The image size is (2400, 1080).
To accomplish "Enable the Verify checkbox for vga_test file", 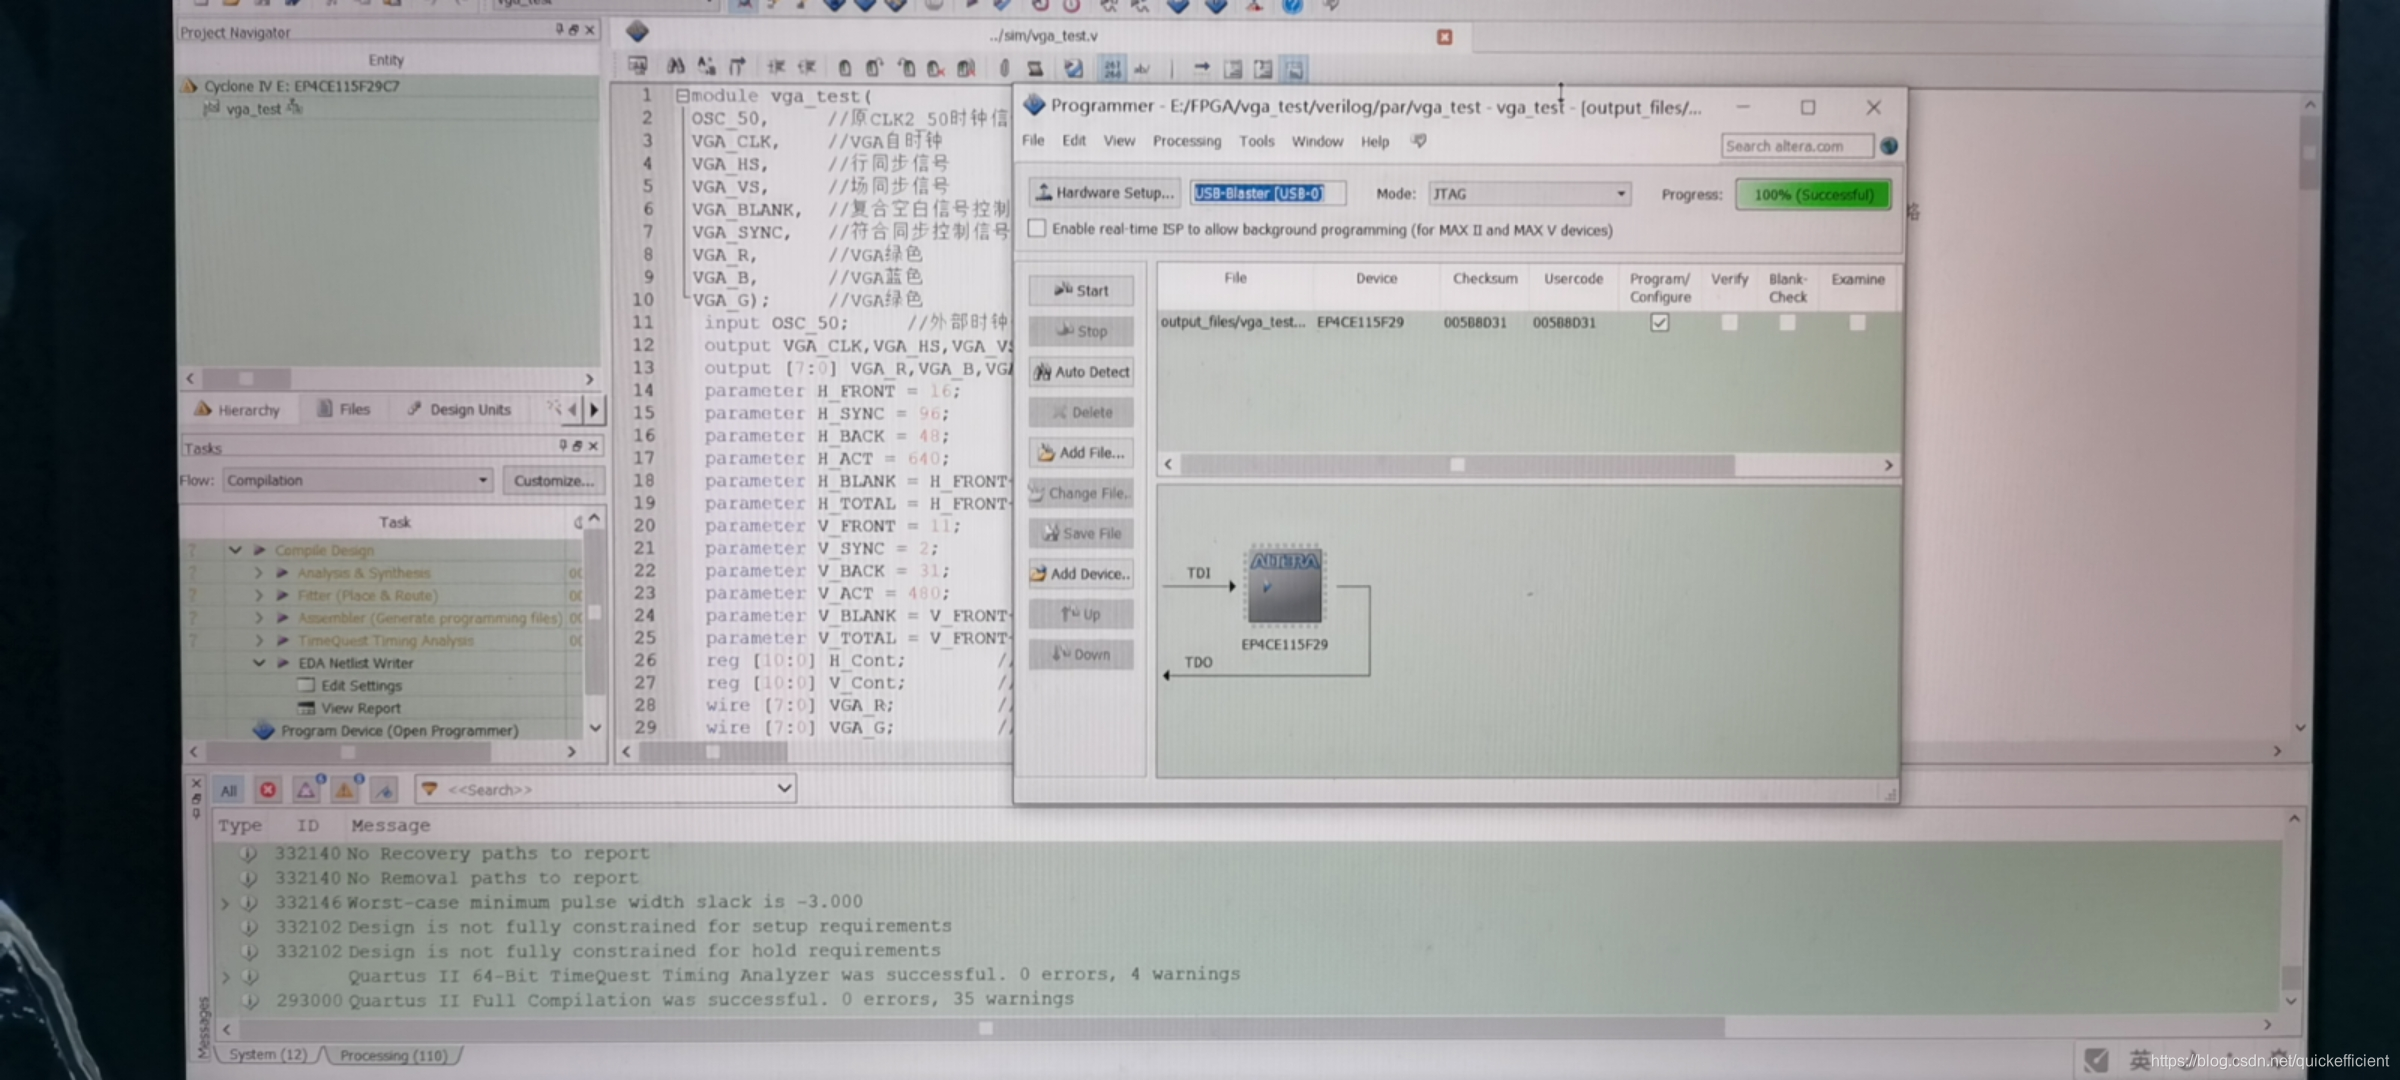I will [x=1729, y=322].
